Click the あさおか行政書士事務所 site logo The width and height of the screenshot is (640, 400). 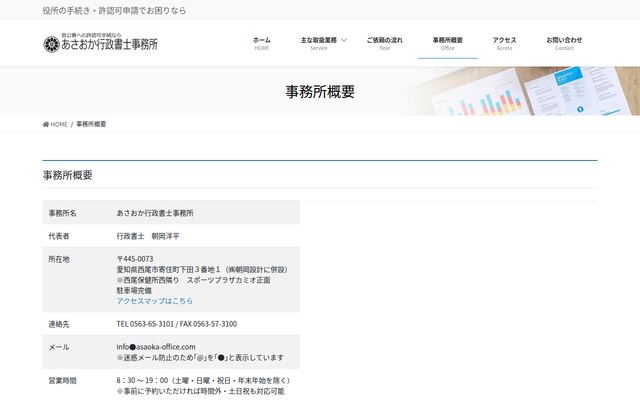pos(100,42)
